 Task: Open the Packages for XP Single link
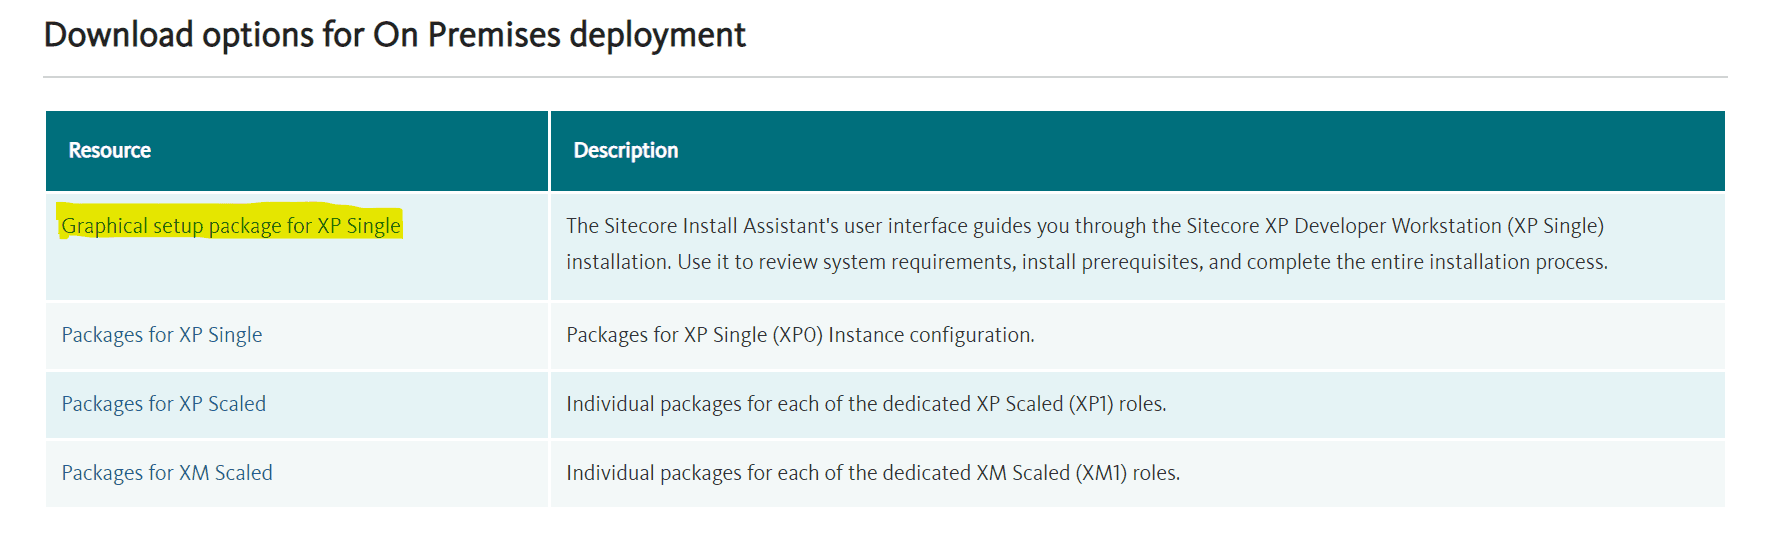pos(162,335)
